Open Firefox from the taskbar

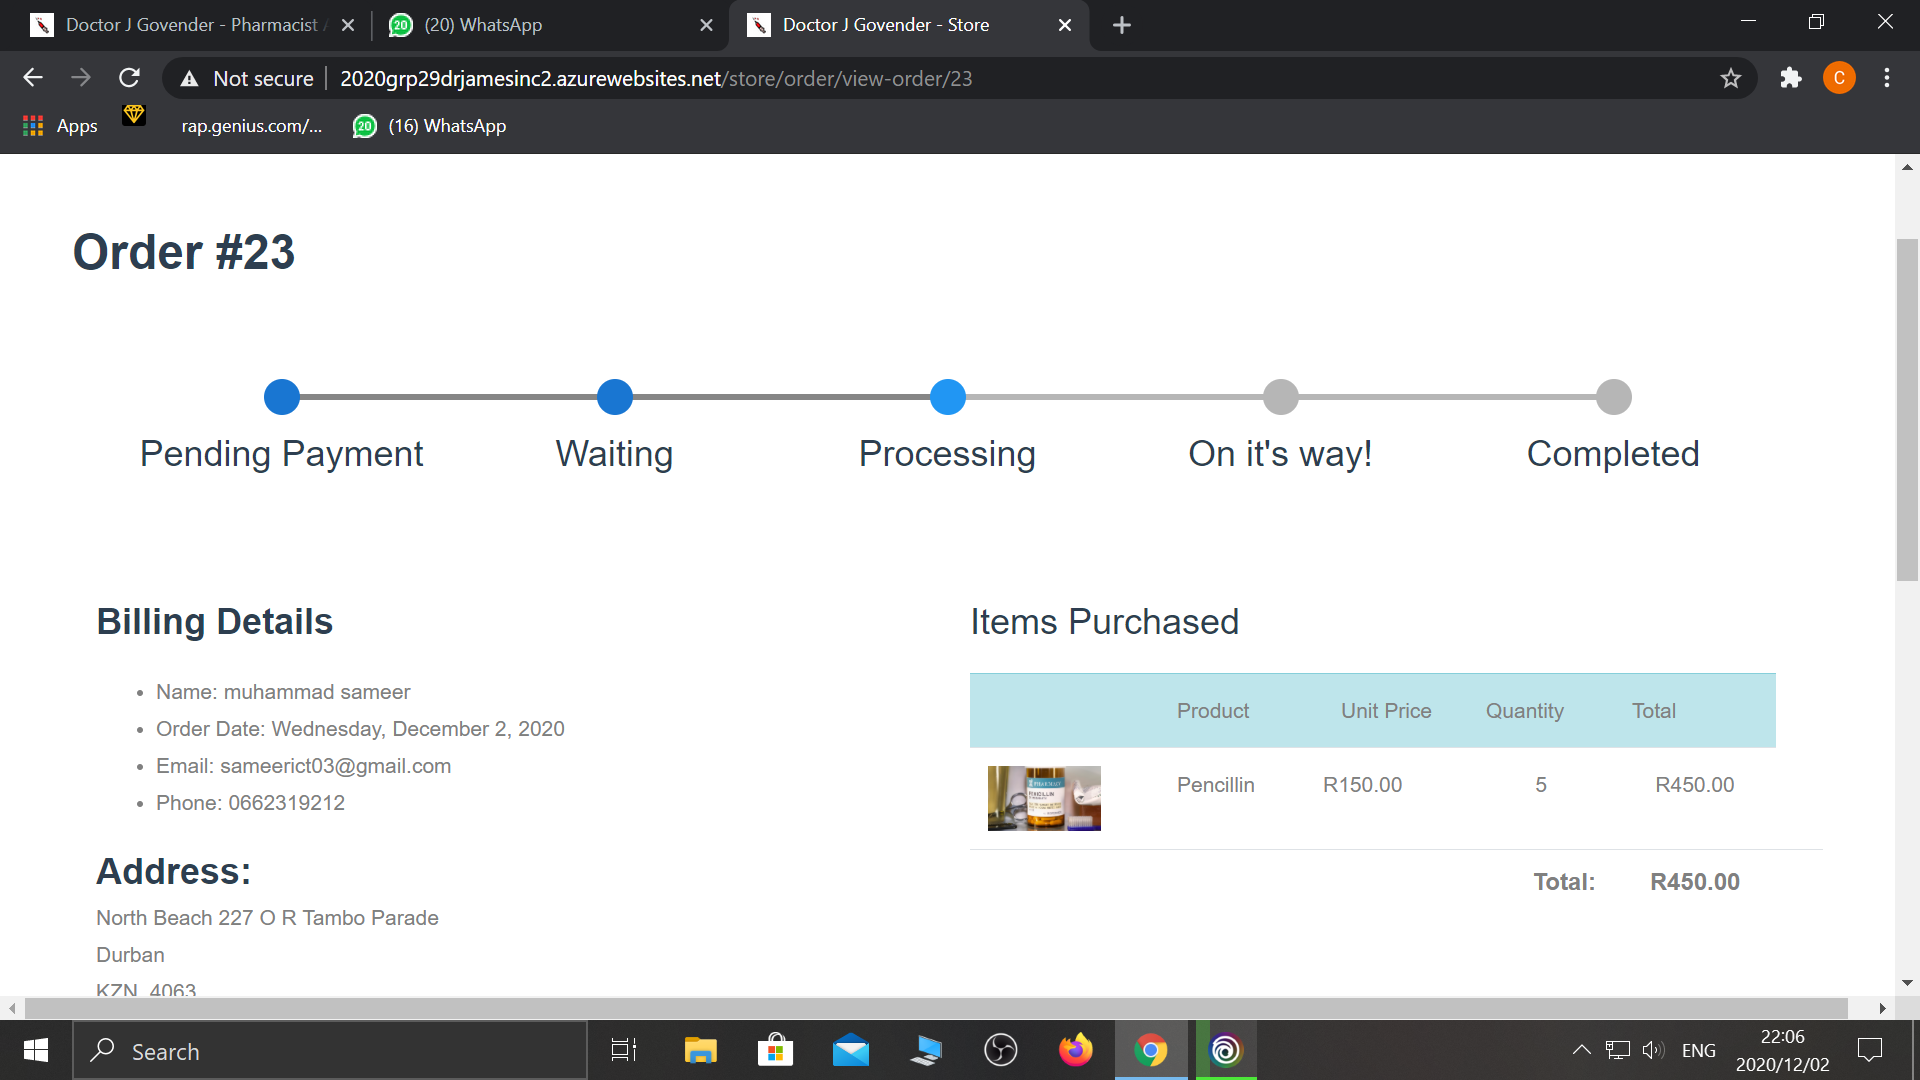tap(1075, 1050)
